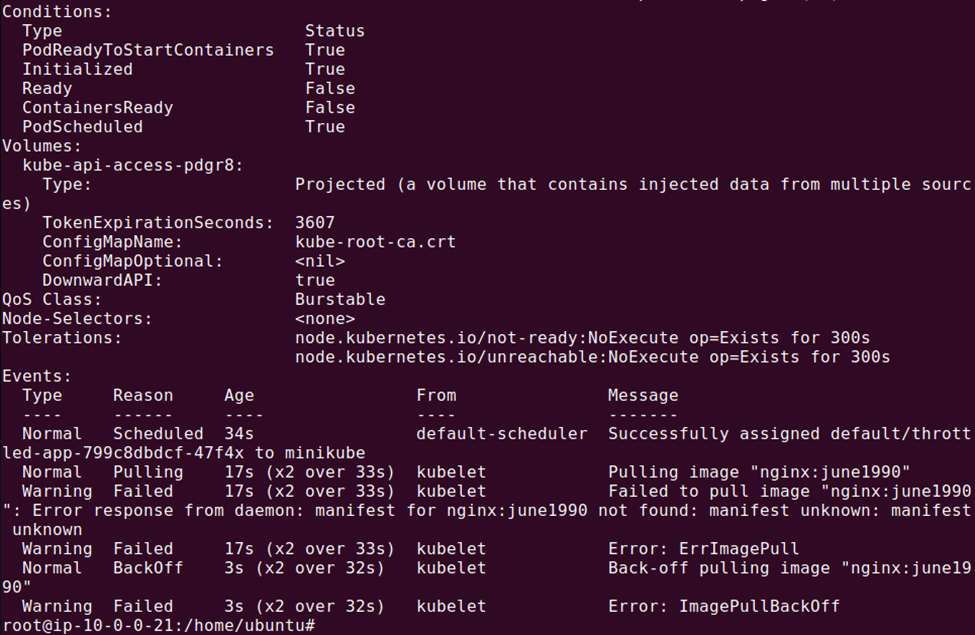Select the kube-api-access-pdgr8 volume name
This screenshot has width=975, height=635.
coord(132,165)
